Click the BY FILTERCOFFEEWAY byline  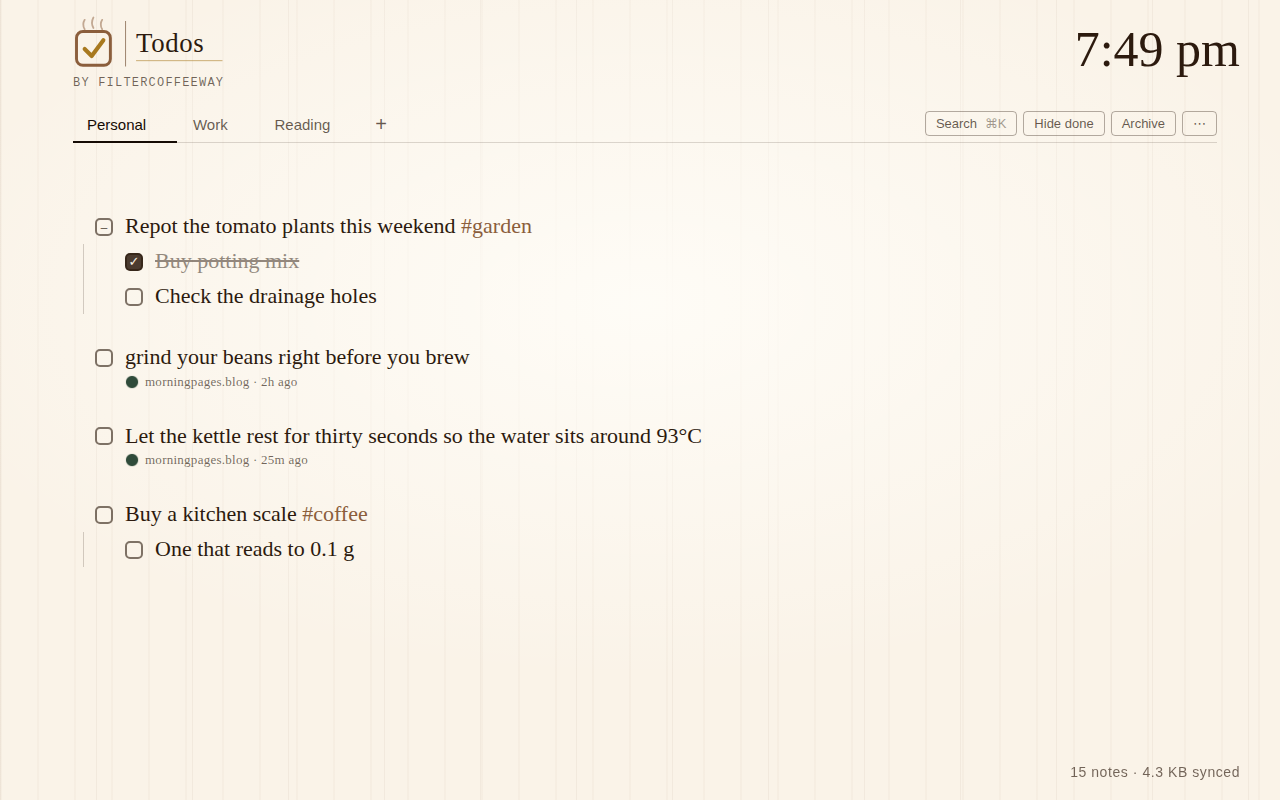[x=148, y=82]
